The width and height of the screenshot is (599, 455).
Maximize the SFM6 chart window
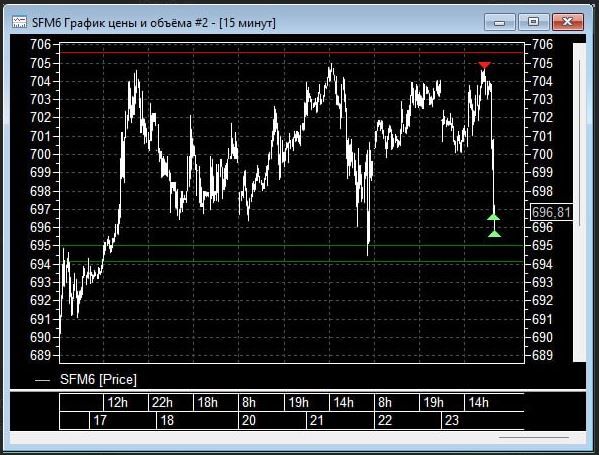[x=533, y=22]
